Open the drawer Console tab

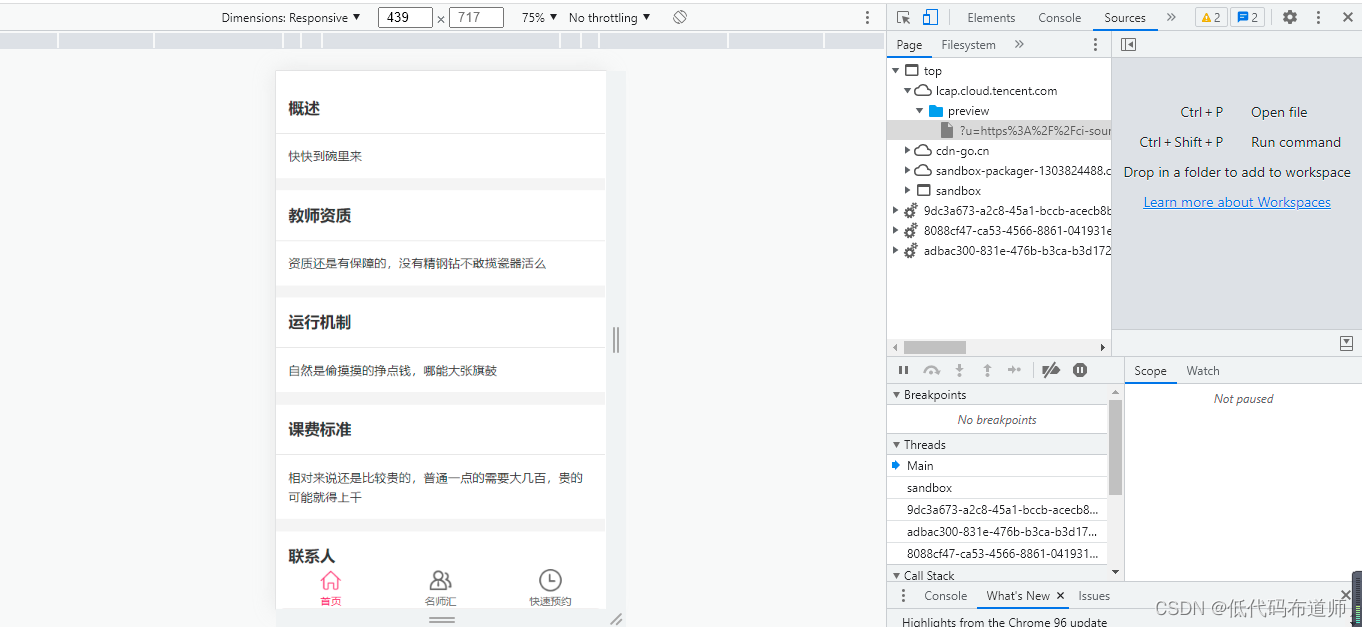click(x=945, y=596)
